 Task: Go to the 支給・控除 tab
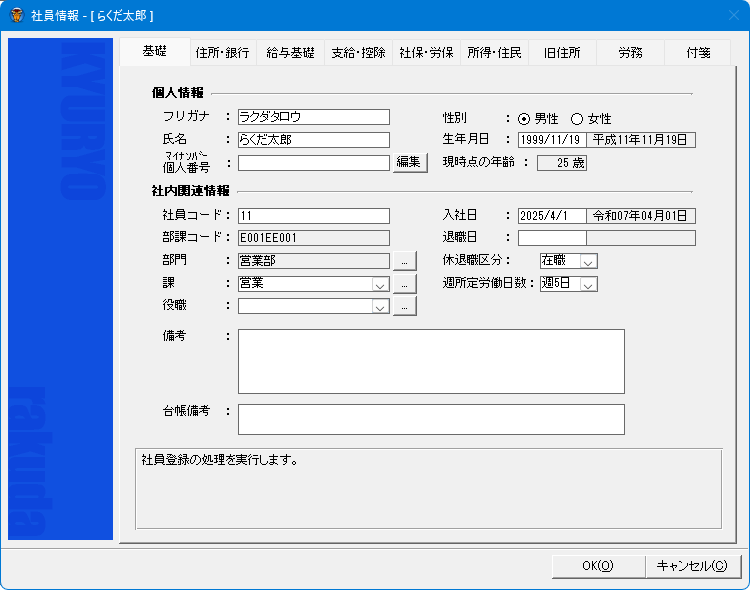coord(358,53)
